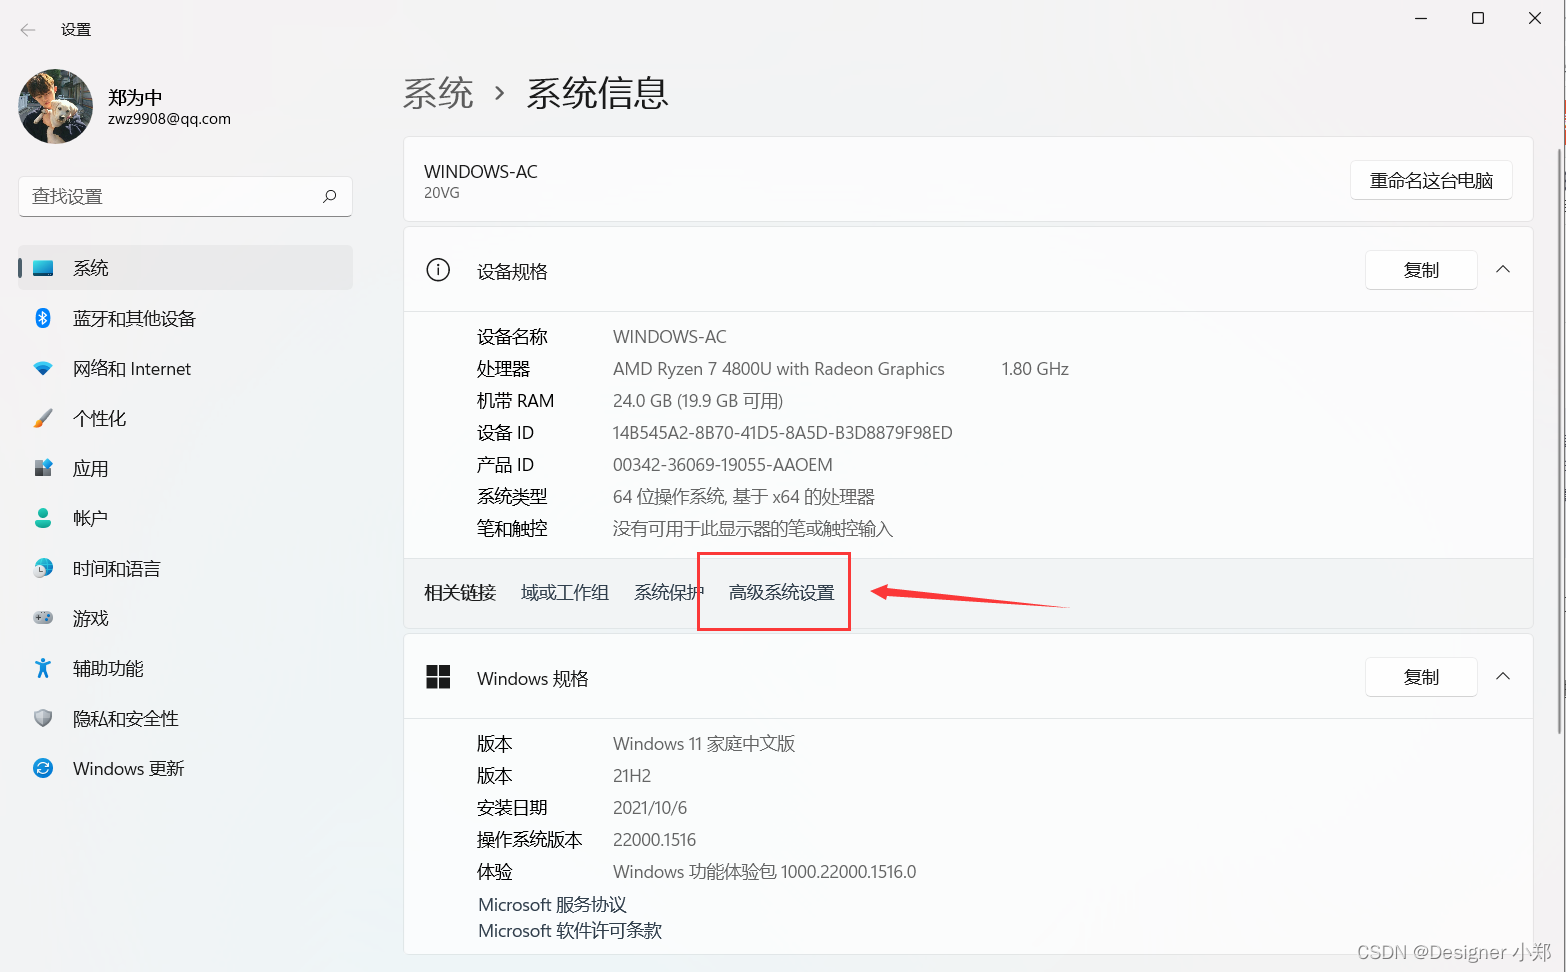Click product ID value 00342-36069-19055-AAOEM
Screen dimensions: 1566x972
tap(722, 465)
